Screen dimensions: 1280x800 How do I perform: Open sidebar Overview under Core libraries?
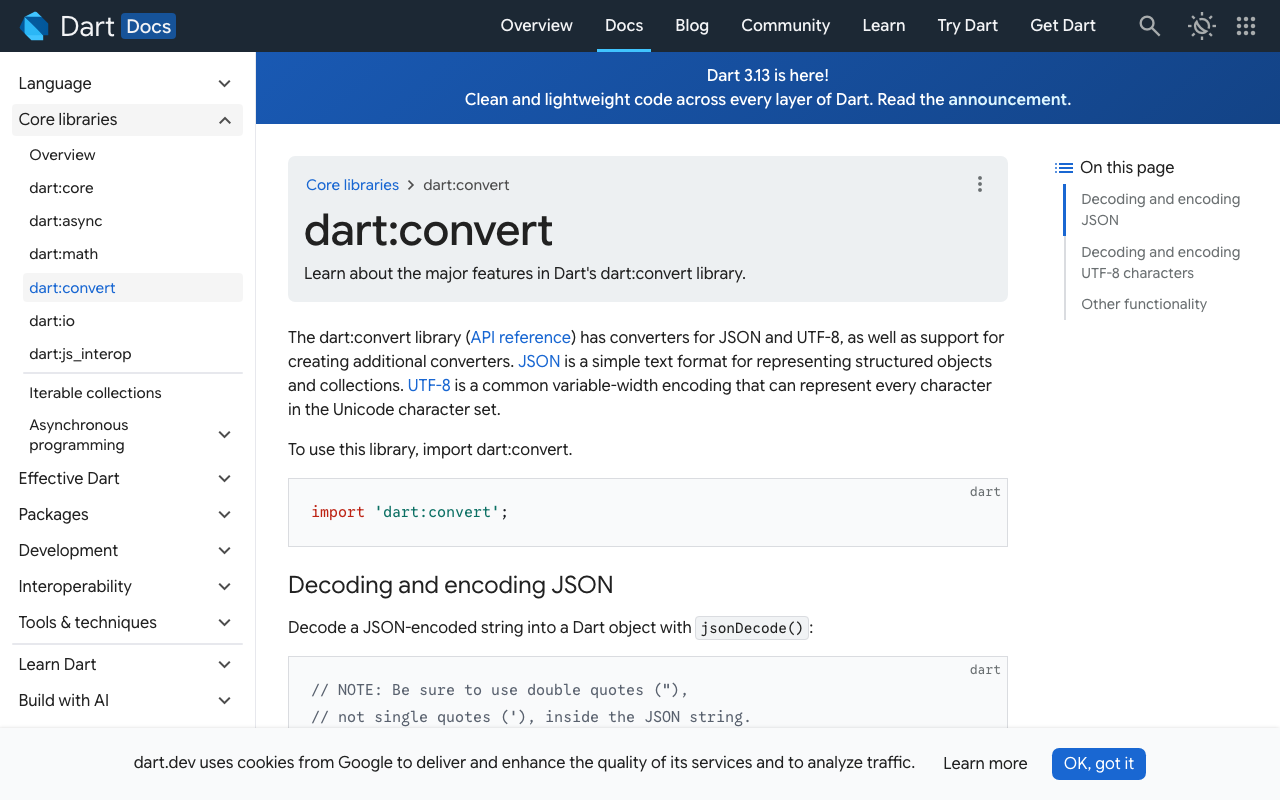point(133,155)
